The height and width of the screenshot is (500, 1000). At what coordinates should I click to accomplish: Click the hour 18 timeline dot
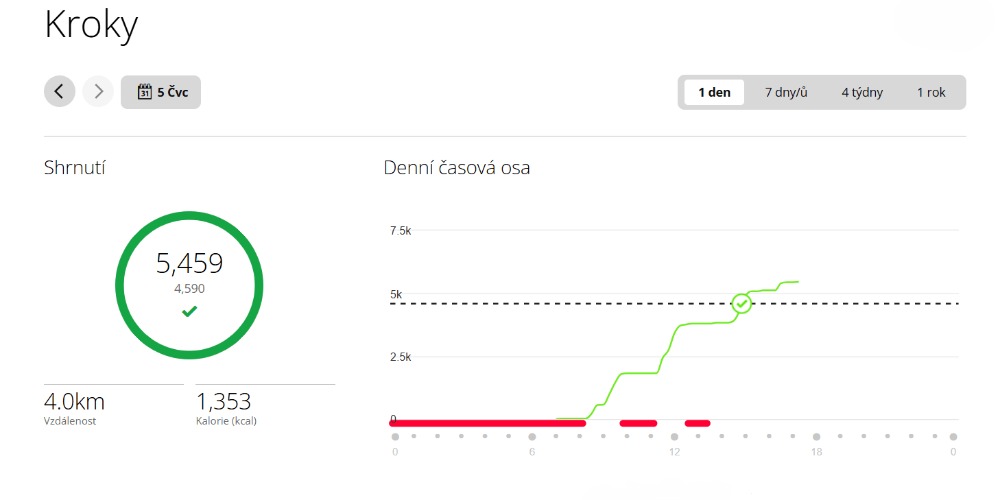816,437
